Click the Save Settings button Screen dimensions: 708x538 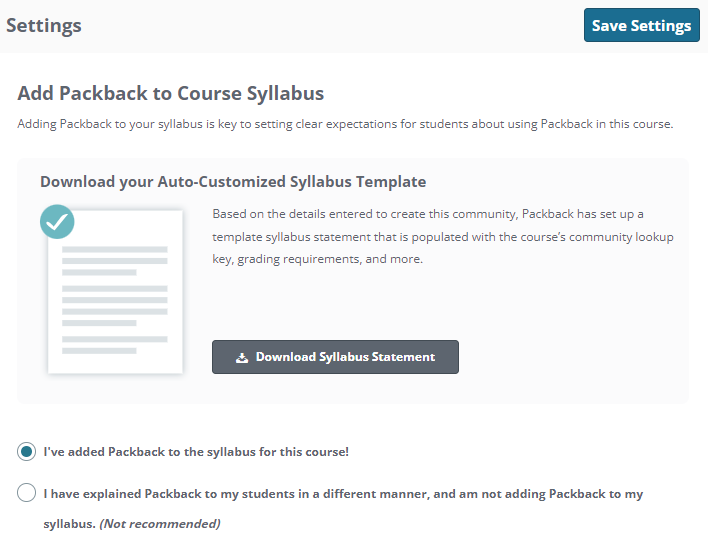pyautogui.click(x=641, y=26)
